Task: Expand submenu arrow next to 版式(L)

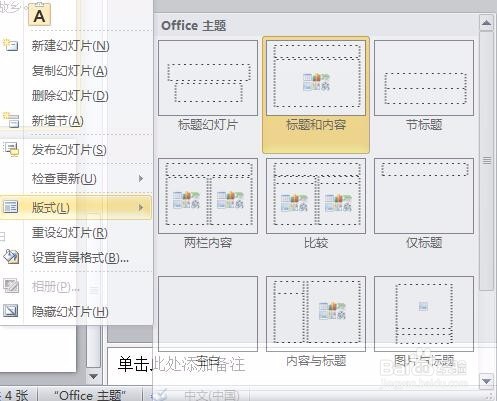Action: click(141, 207)
